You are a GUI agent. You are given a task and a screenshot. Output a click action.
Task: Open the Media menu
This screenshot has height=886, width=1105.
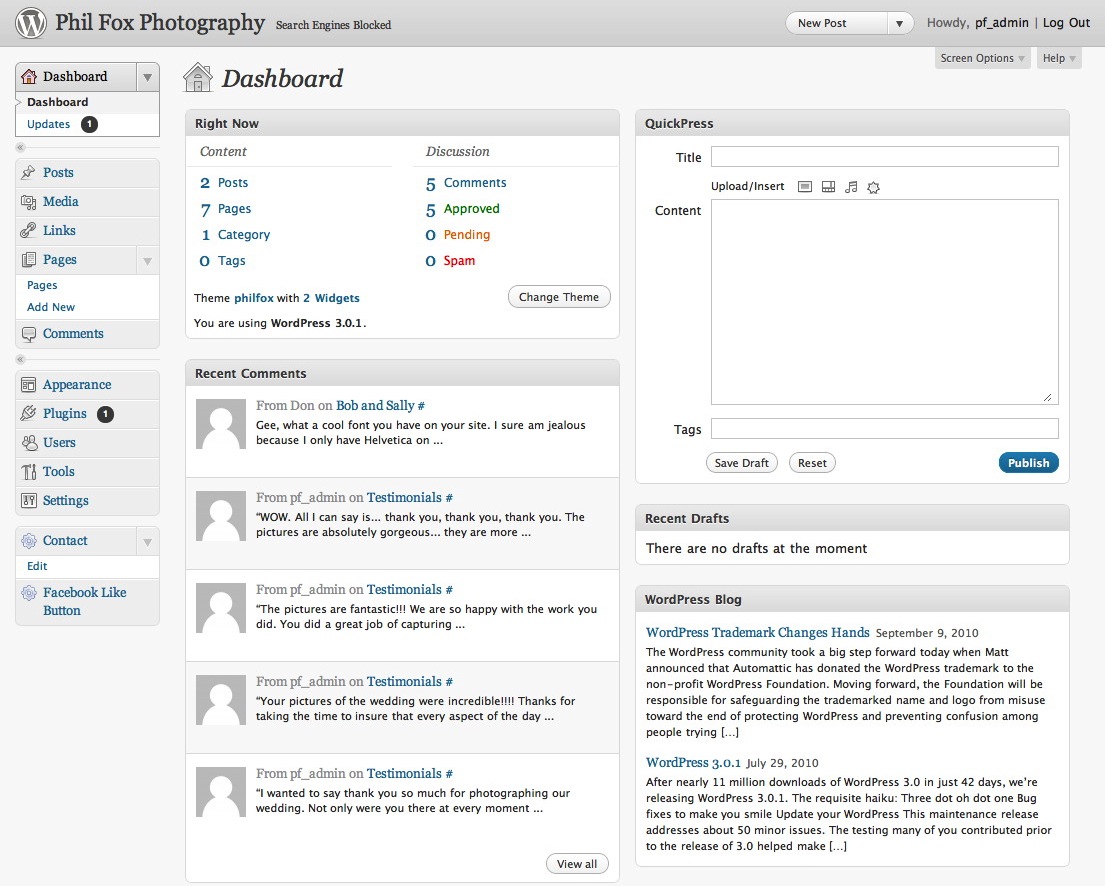[x=61, y=202]
